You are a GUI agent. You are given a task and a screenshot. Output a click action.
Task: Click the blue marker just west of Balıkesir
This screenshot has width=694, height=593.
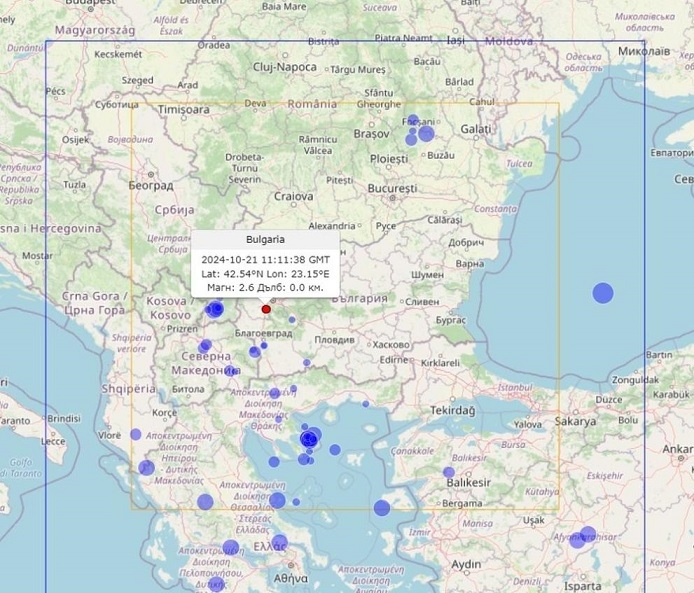click(x=449, y=472)
